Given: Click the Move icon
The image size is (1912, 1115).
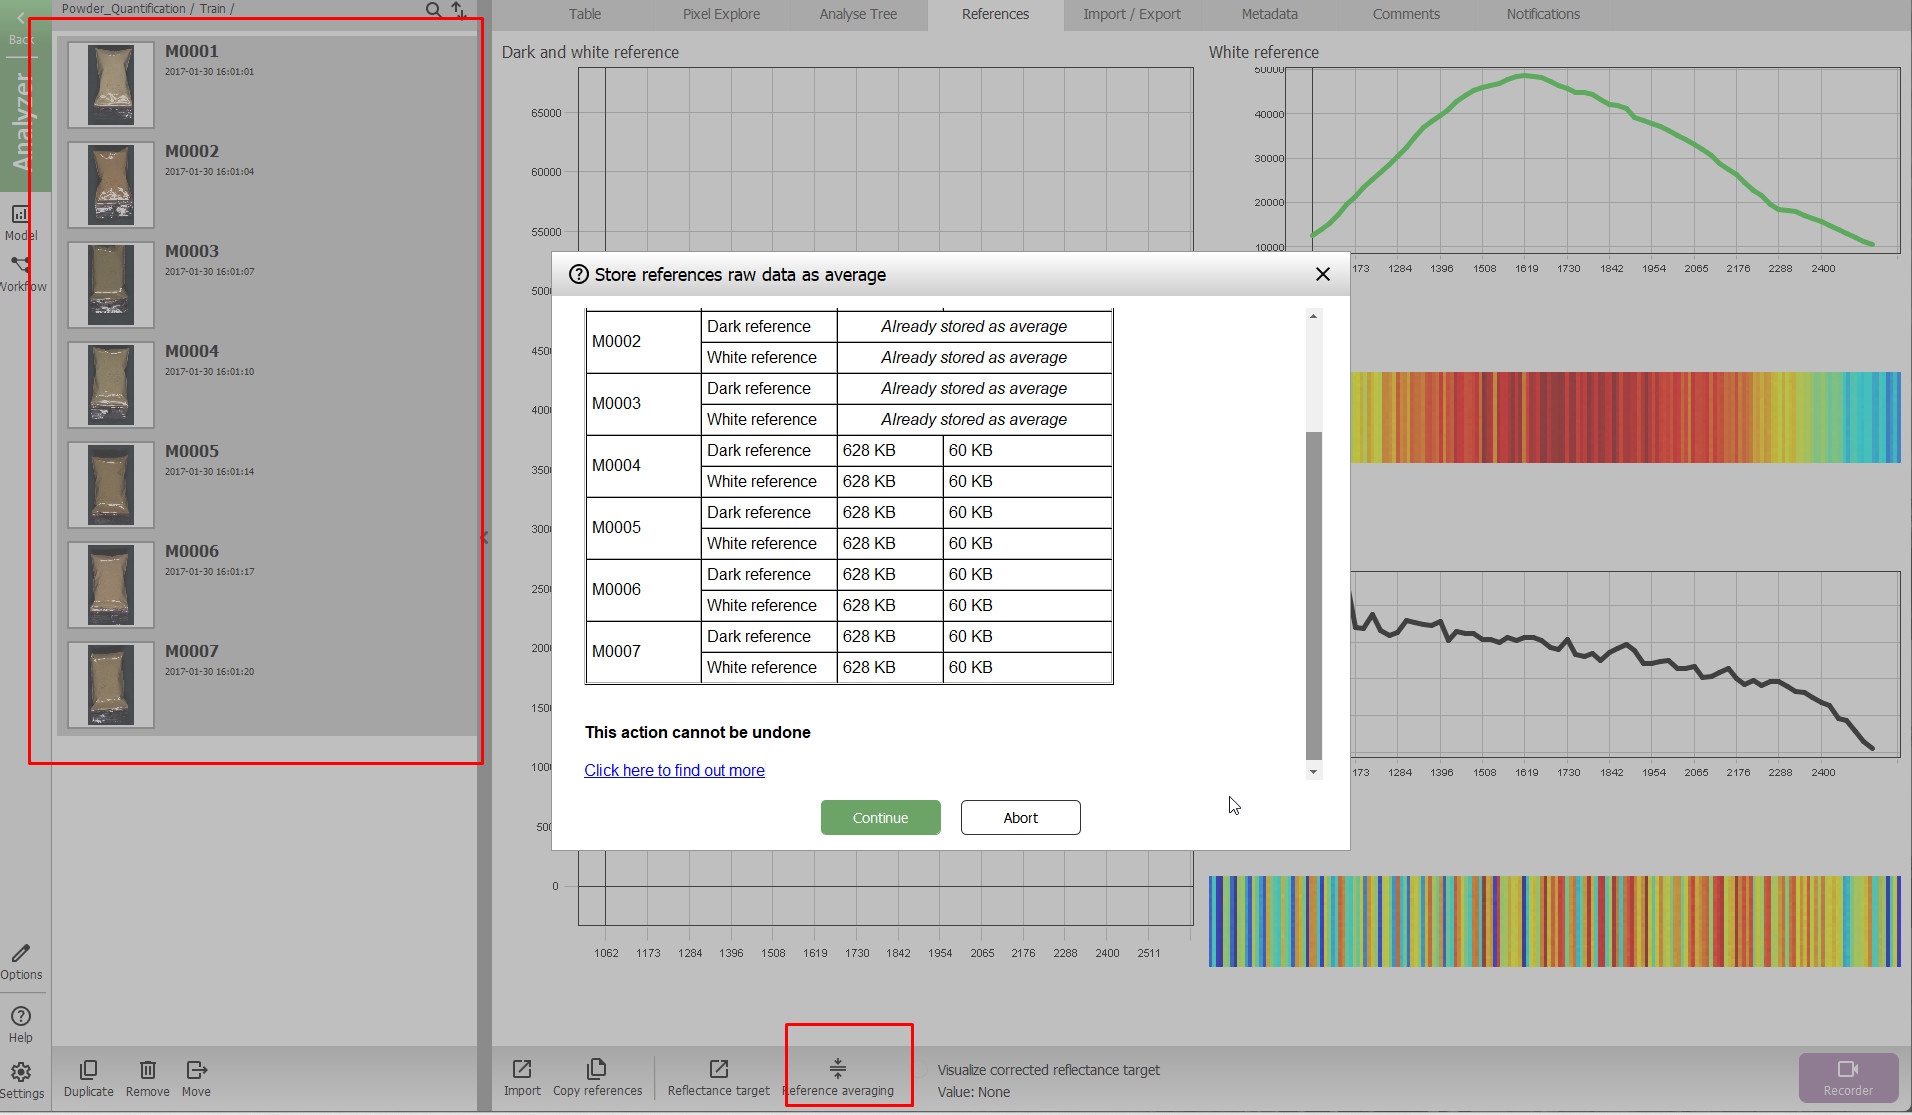Looking at the screenshot, I should (196, 1070).
